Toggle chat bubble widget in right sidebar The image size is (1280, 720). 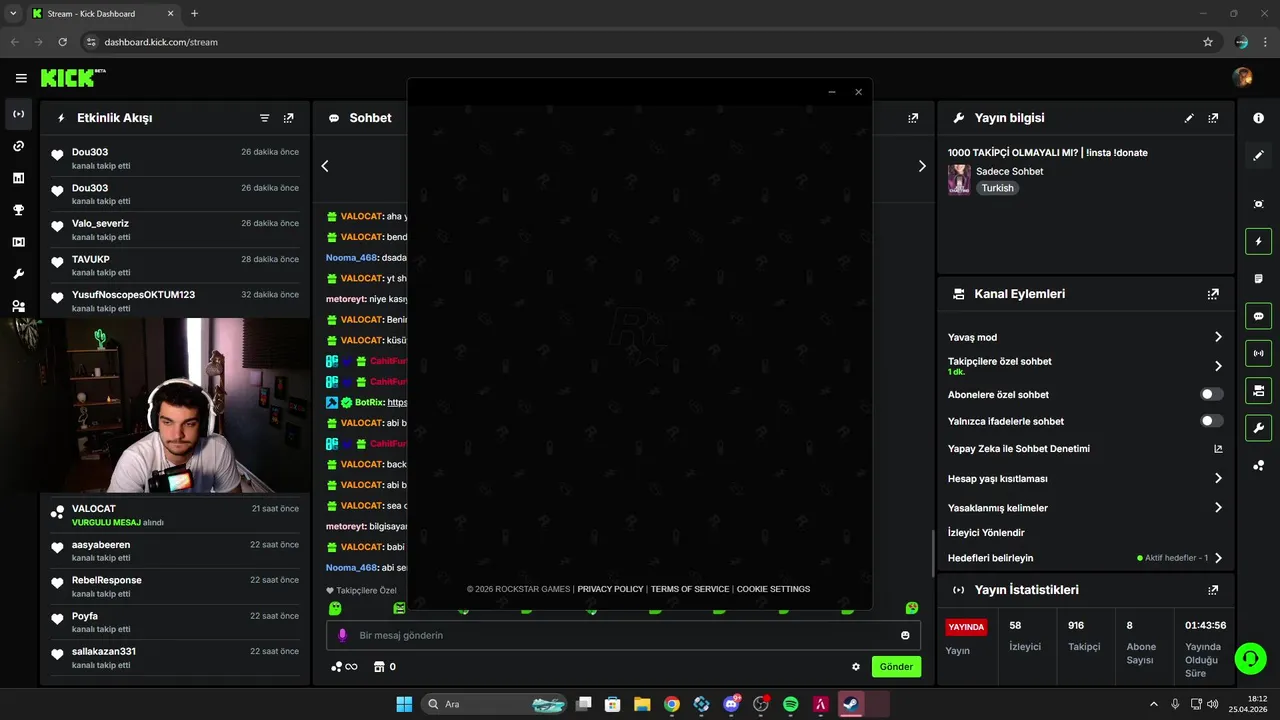tap(1258, 316)
